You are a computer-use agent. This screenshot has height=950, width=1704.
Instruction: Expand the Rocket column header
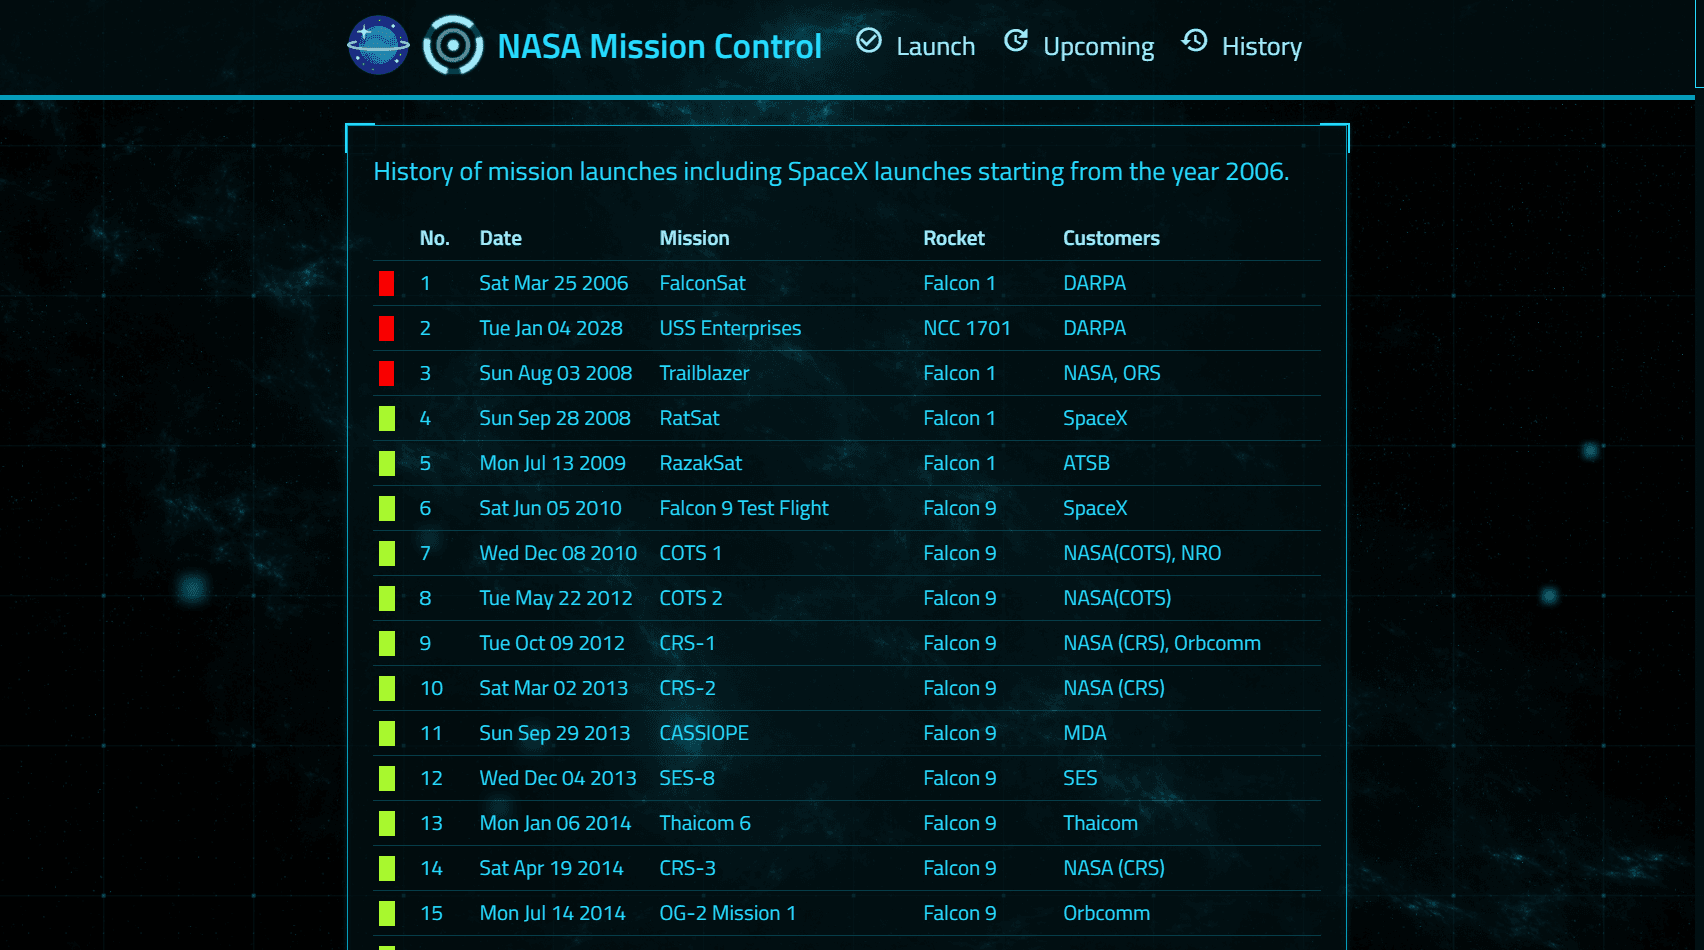[x=954, y=238]
